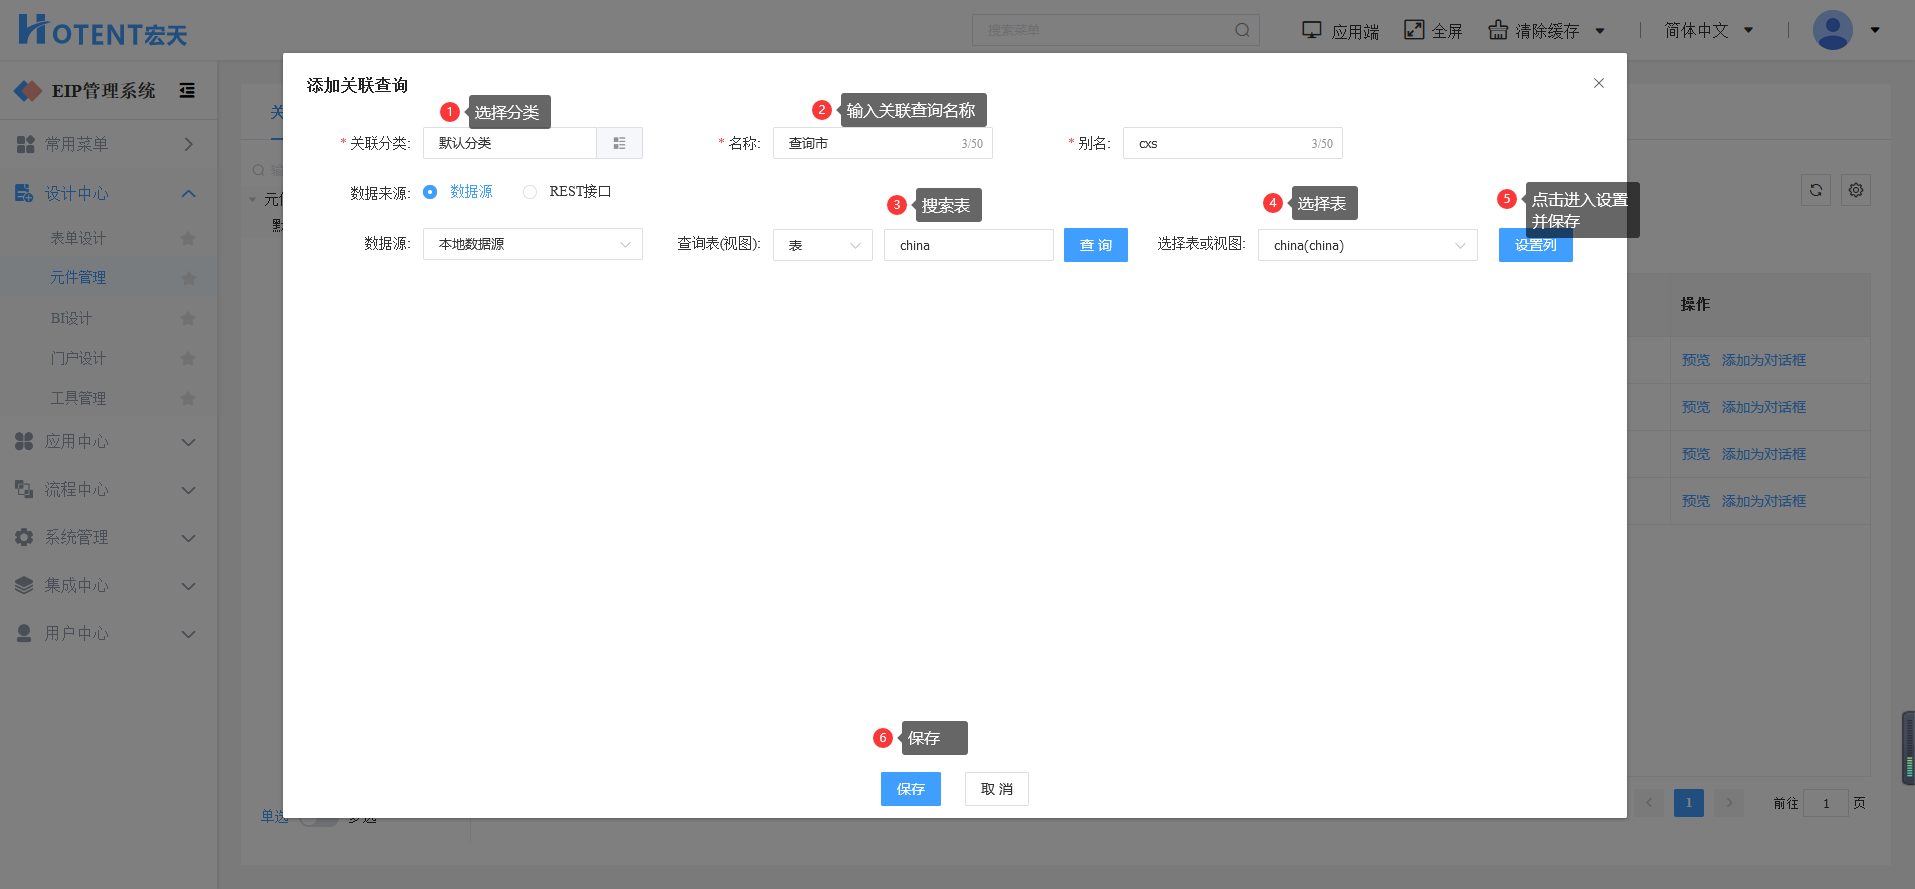This screenshot has height=889, width=1915.
Task: Click the EIP管理系统 title
Action: [x=104, y=91]
